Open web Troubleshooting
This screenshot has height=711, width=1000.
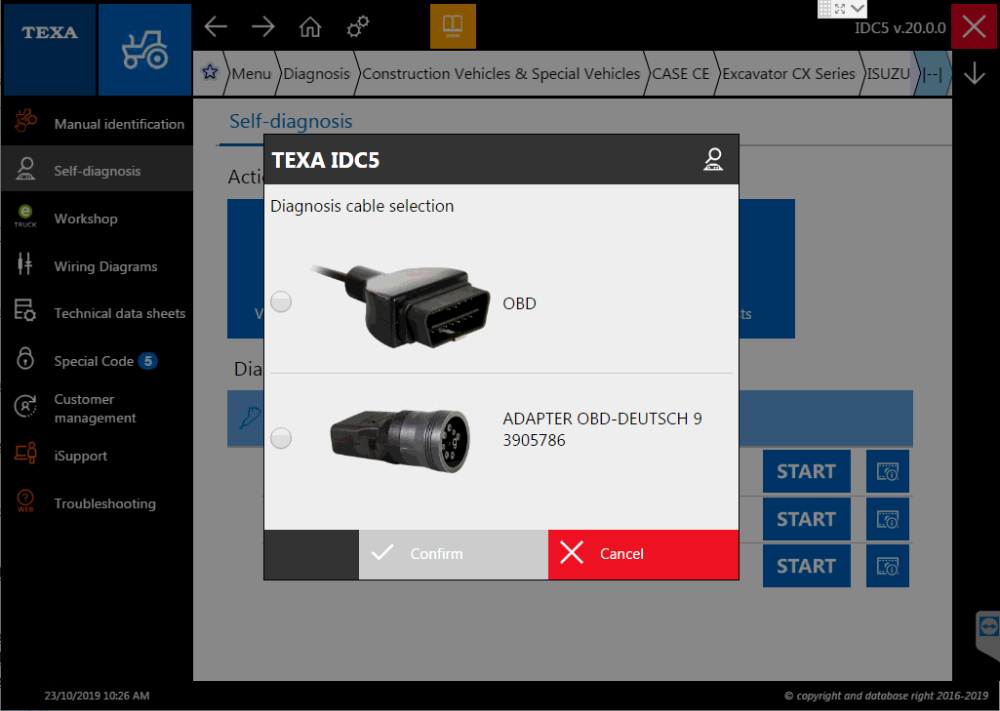point(98,503)
